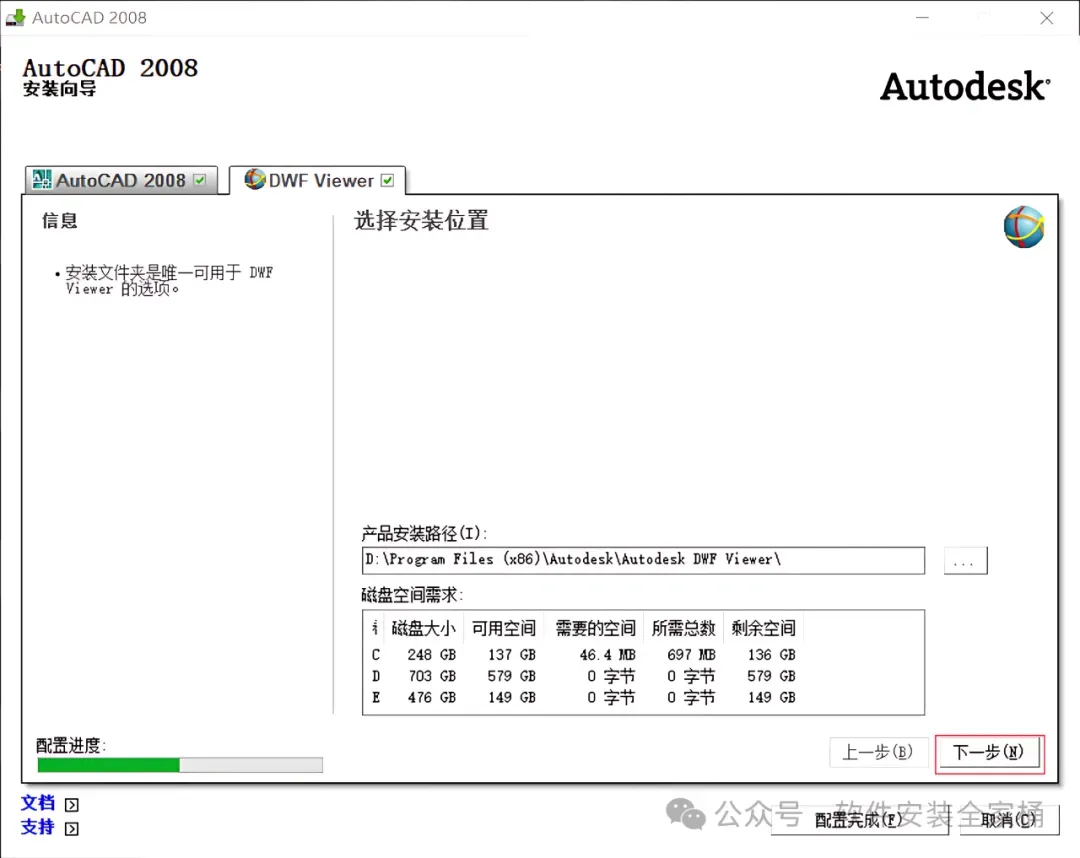This screenshot has width=1080, height=858.
Task: Click the 136 GB remaining space cell
Action: (771, 655)
